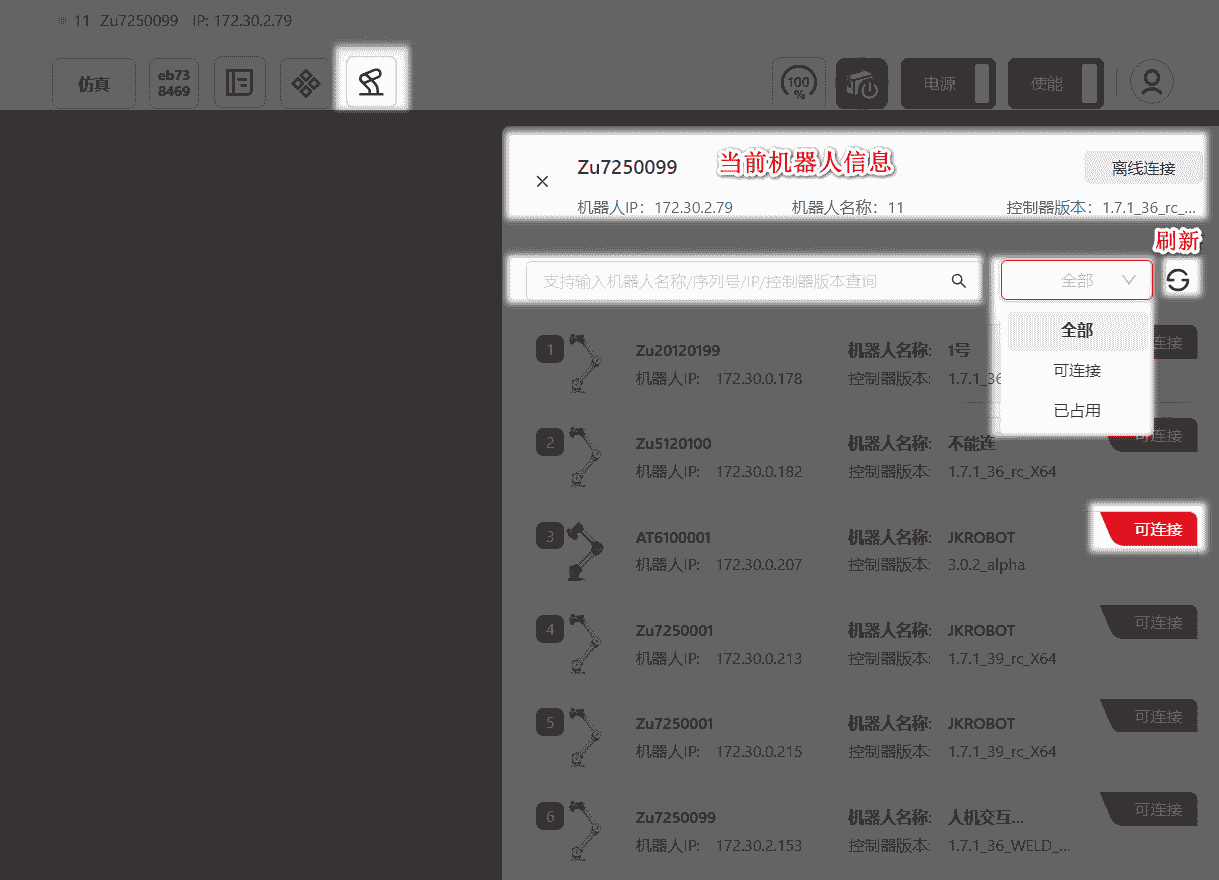Click the robot search input field
This screenshot has width=1219, height=880.
(740, 281)
